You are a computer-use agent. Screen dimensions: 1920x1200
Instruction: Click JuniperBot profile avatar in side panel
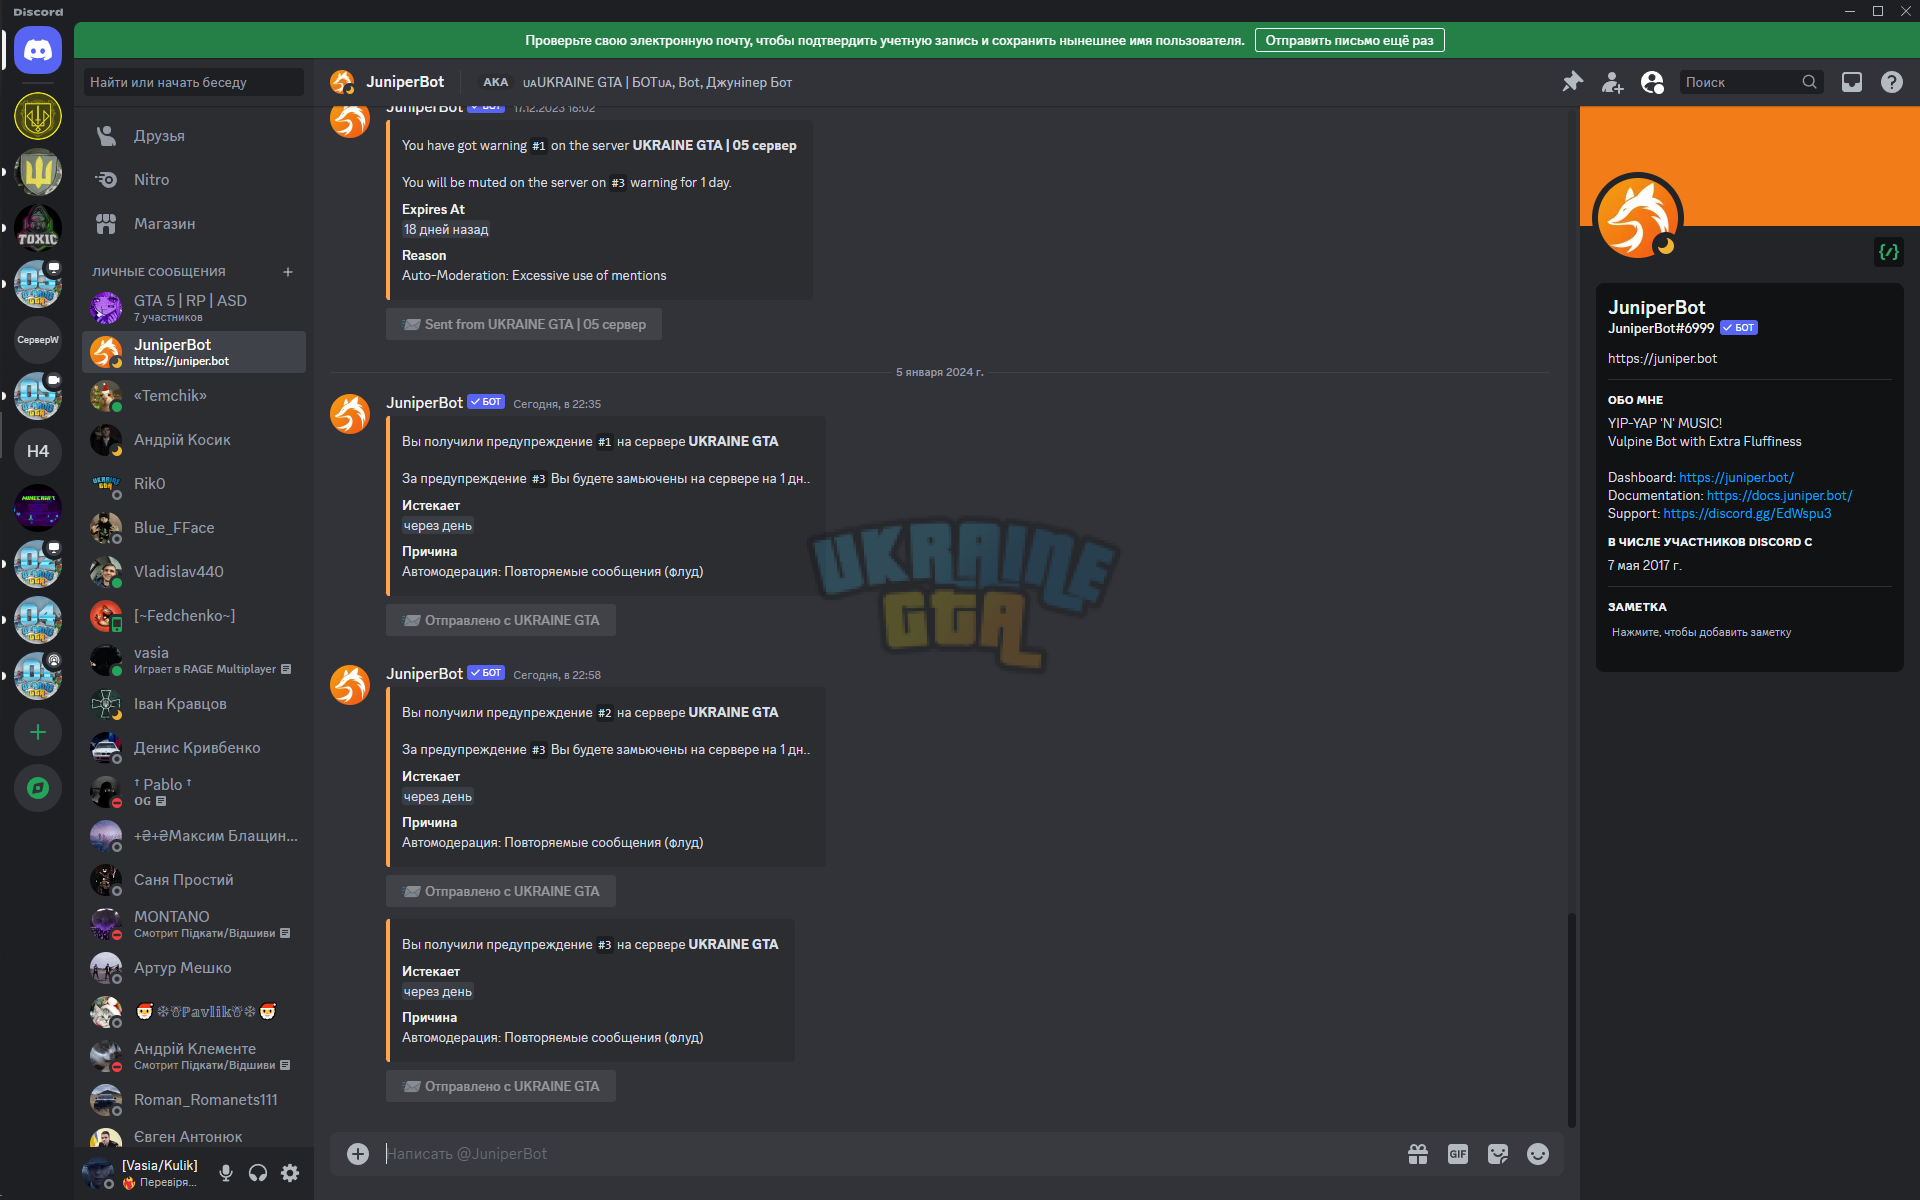tap(1637, 217)
